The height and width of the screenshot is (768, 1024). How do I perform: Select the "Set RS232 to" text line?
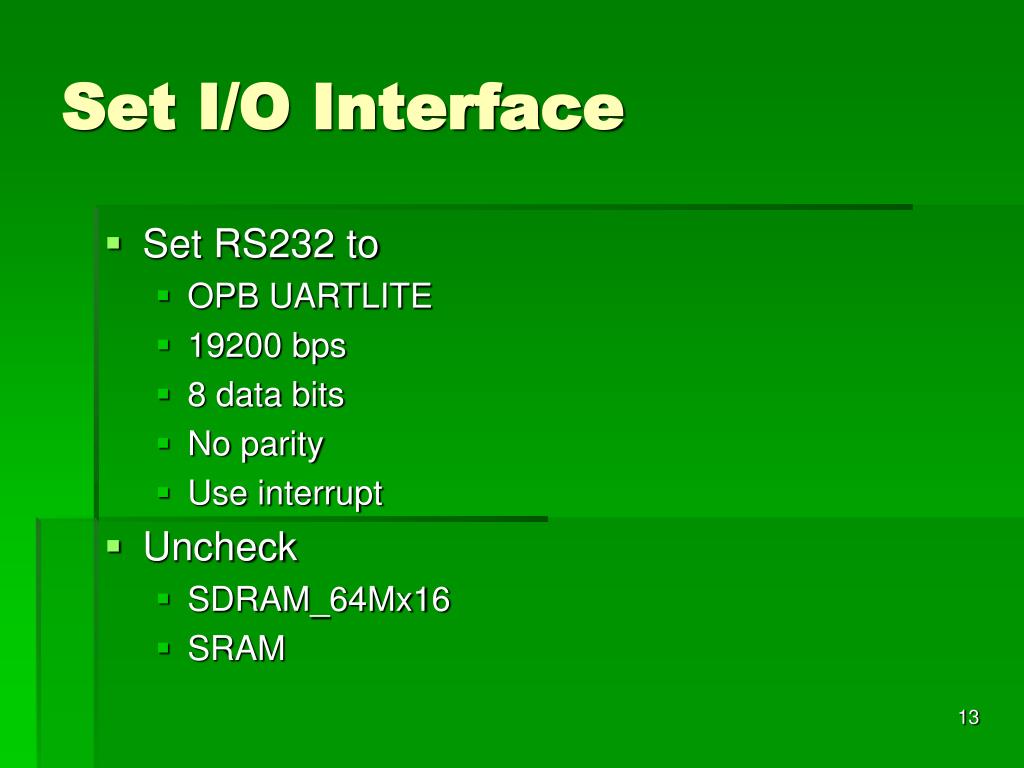[261, 244]
